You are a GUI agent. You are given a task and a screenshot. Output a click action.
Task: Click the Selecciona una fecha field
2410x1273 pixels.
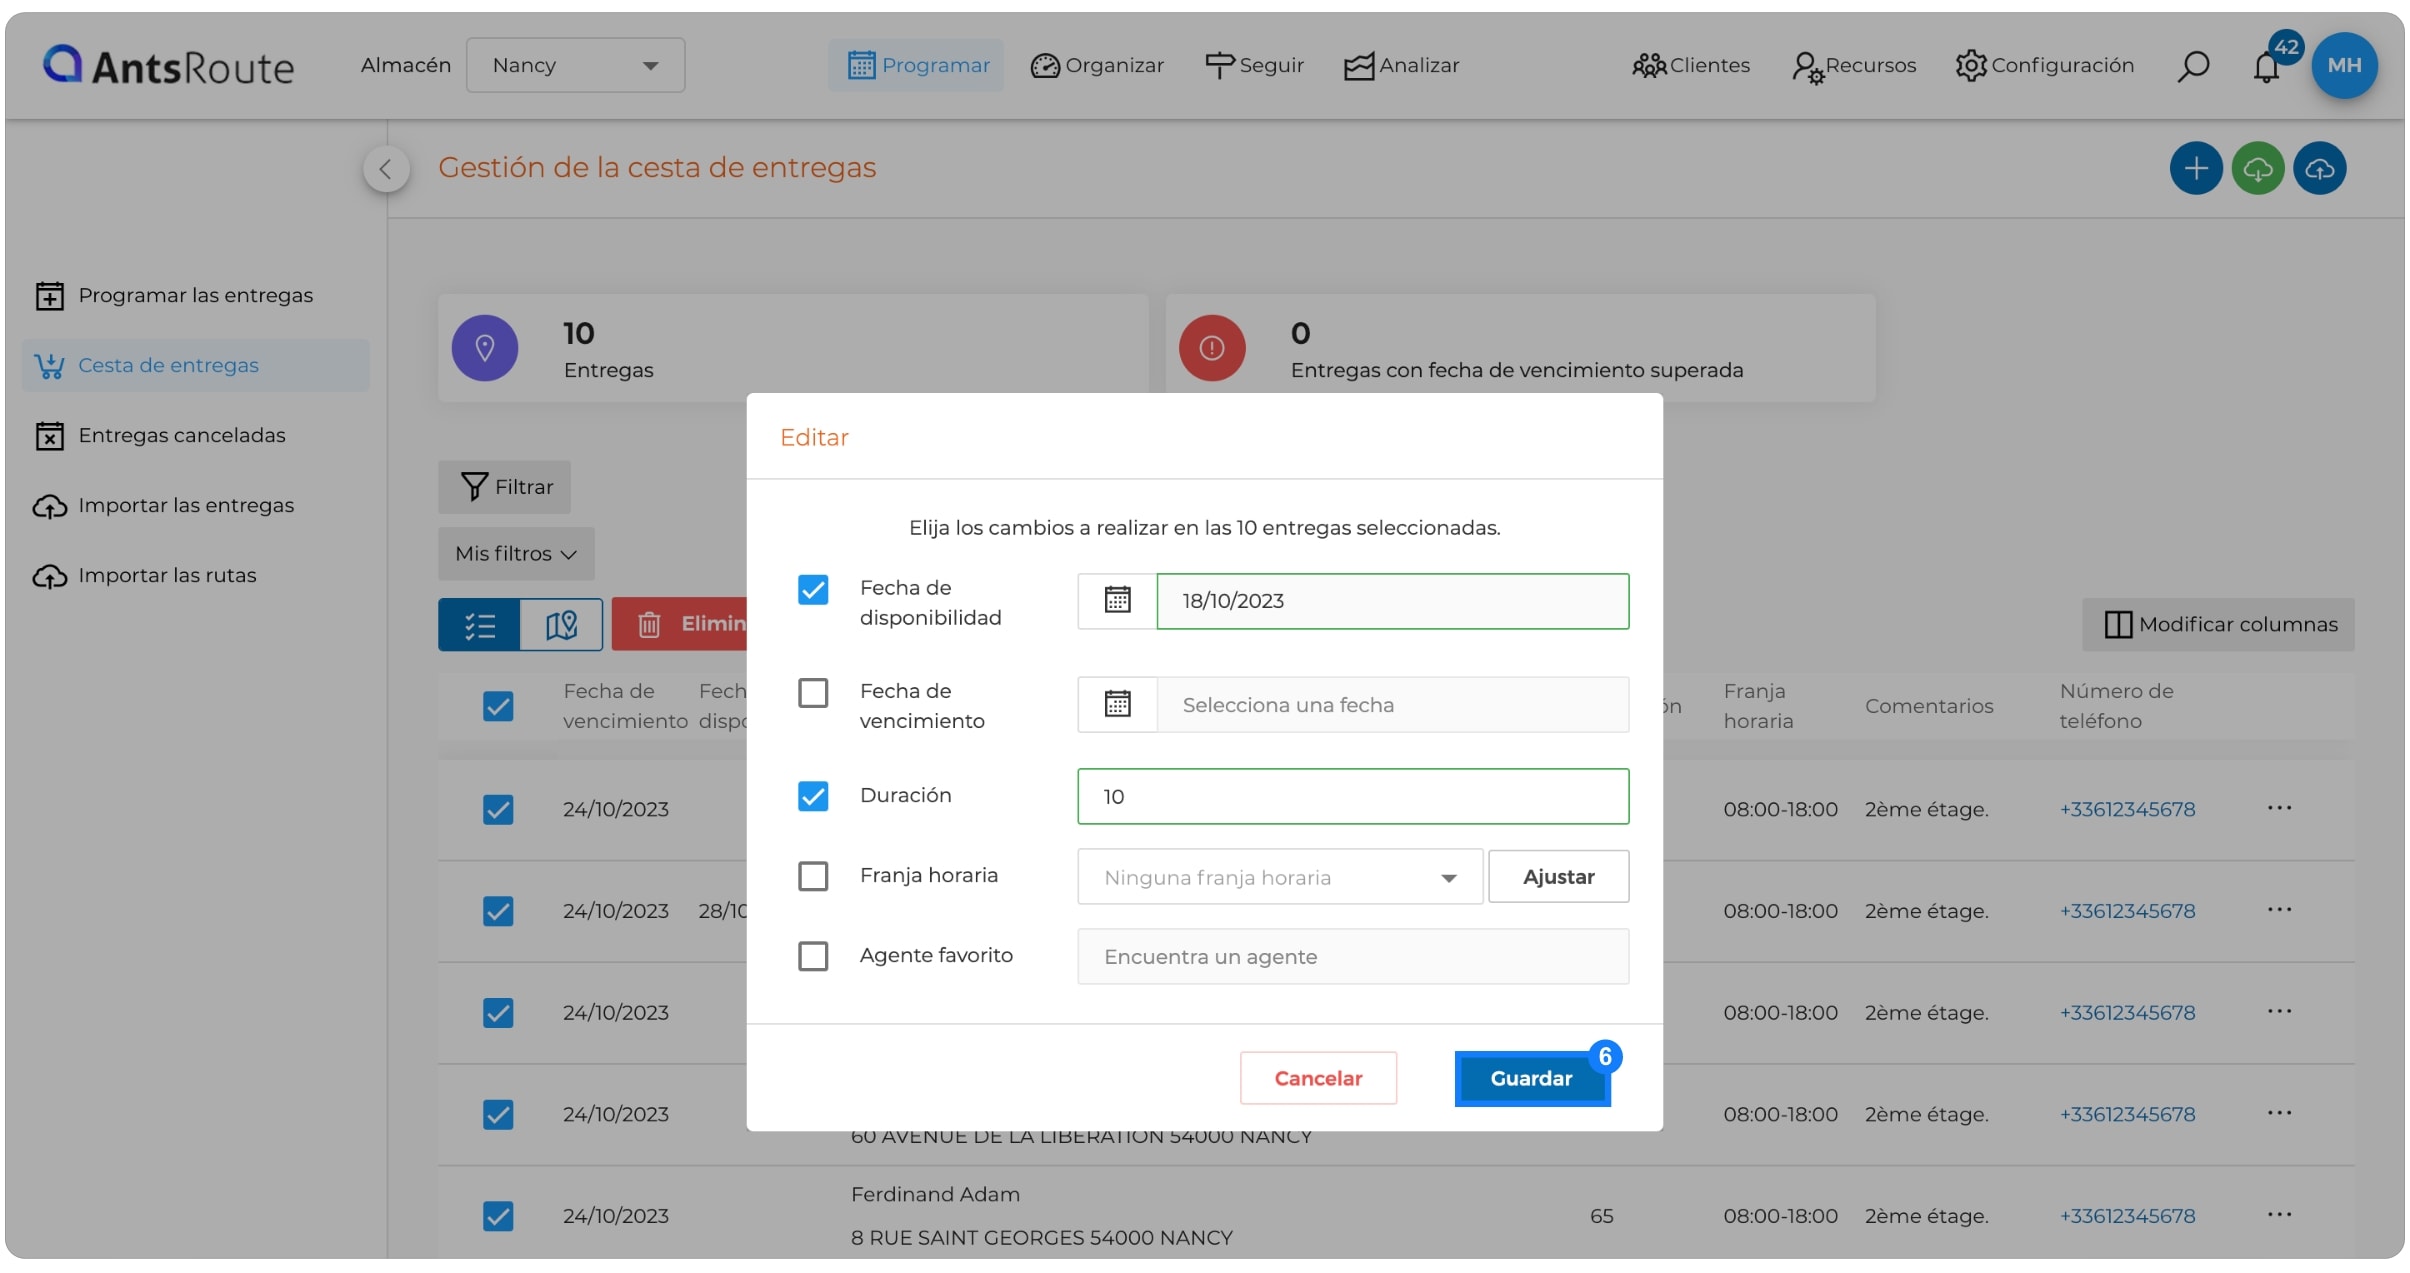pyautogui.click(x=1393, y=705)
